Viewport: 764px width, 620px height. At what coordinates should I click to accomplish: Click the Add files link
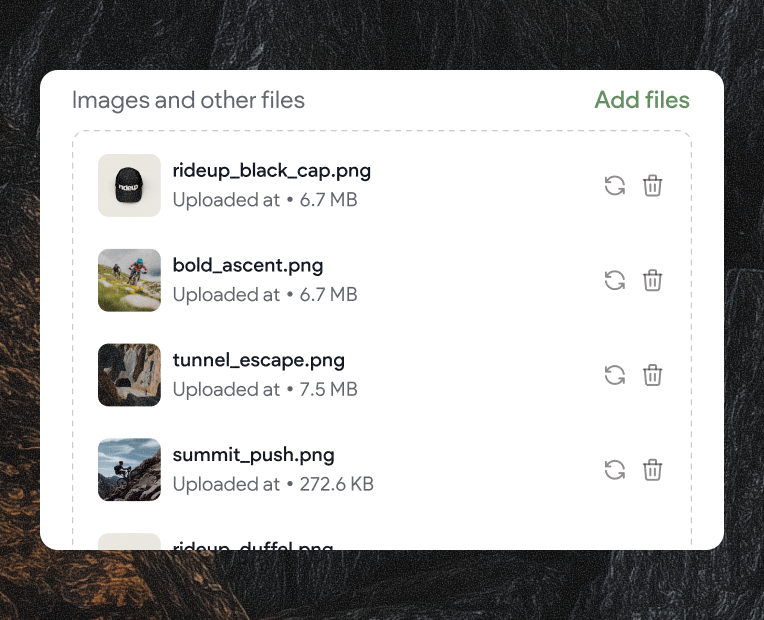(x=641, y=100)
